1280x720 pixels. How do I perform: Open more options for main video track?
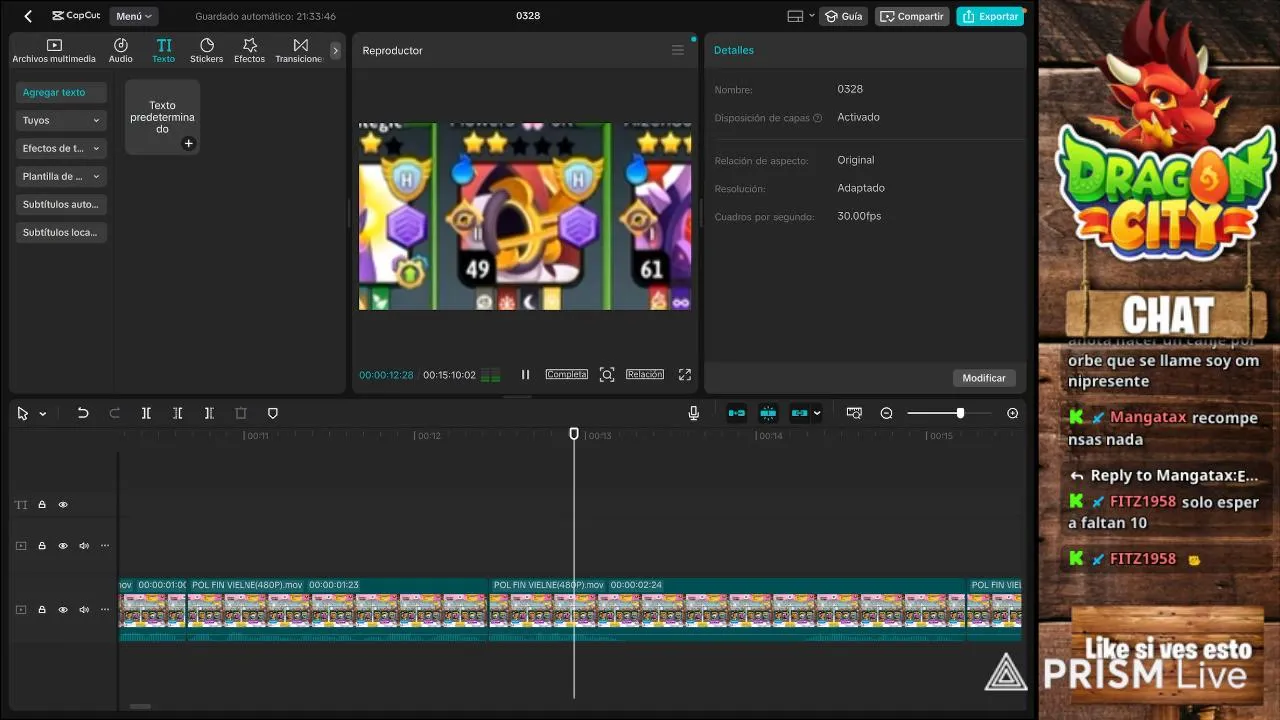coord(105,610)
